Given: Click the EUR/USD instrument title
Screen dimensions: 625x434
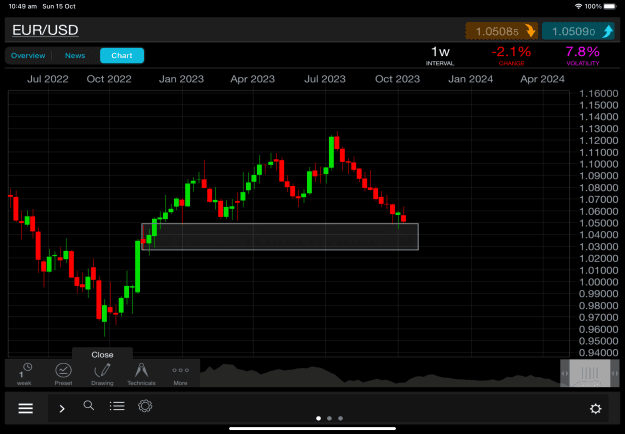Looking at the screenshot, I should coord(45,30).
